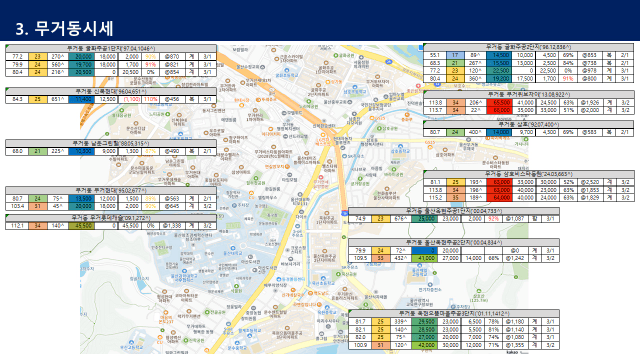Select the blue price cell '13,500'
640x360 pixels.
82,198
